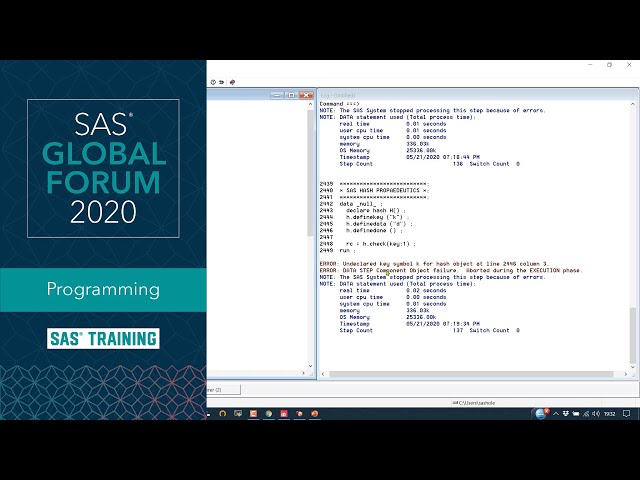Click the 'ERROR: Undeclared key symbol k' log line

tap(434, 264)
